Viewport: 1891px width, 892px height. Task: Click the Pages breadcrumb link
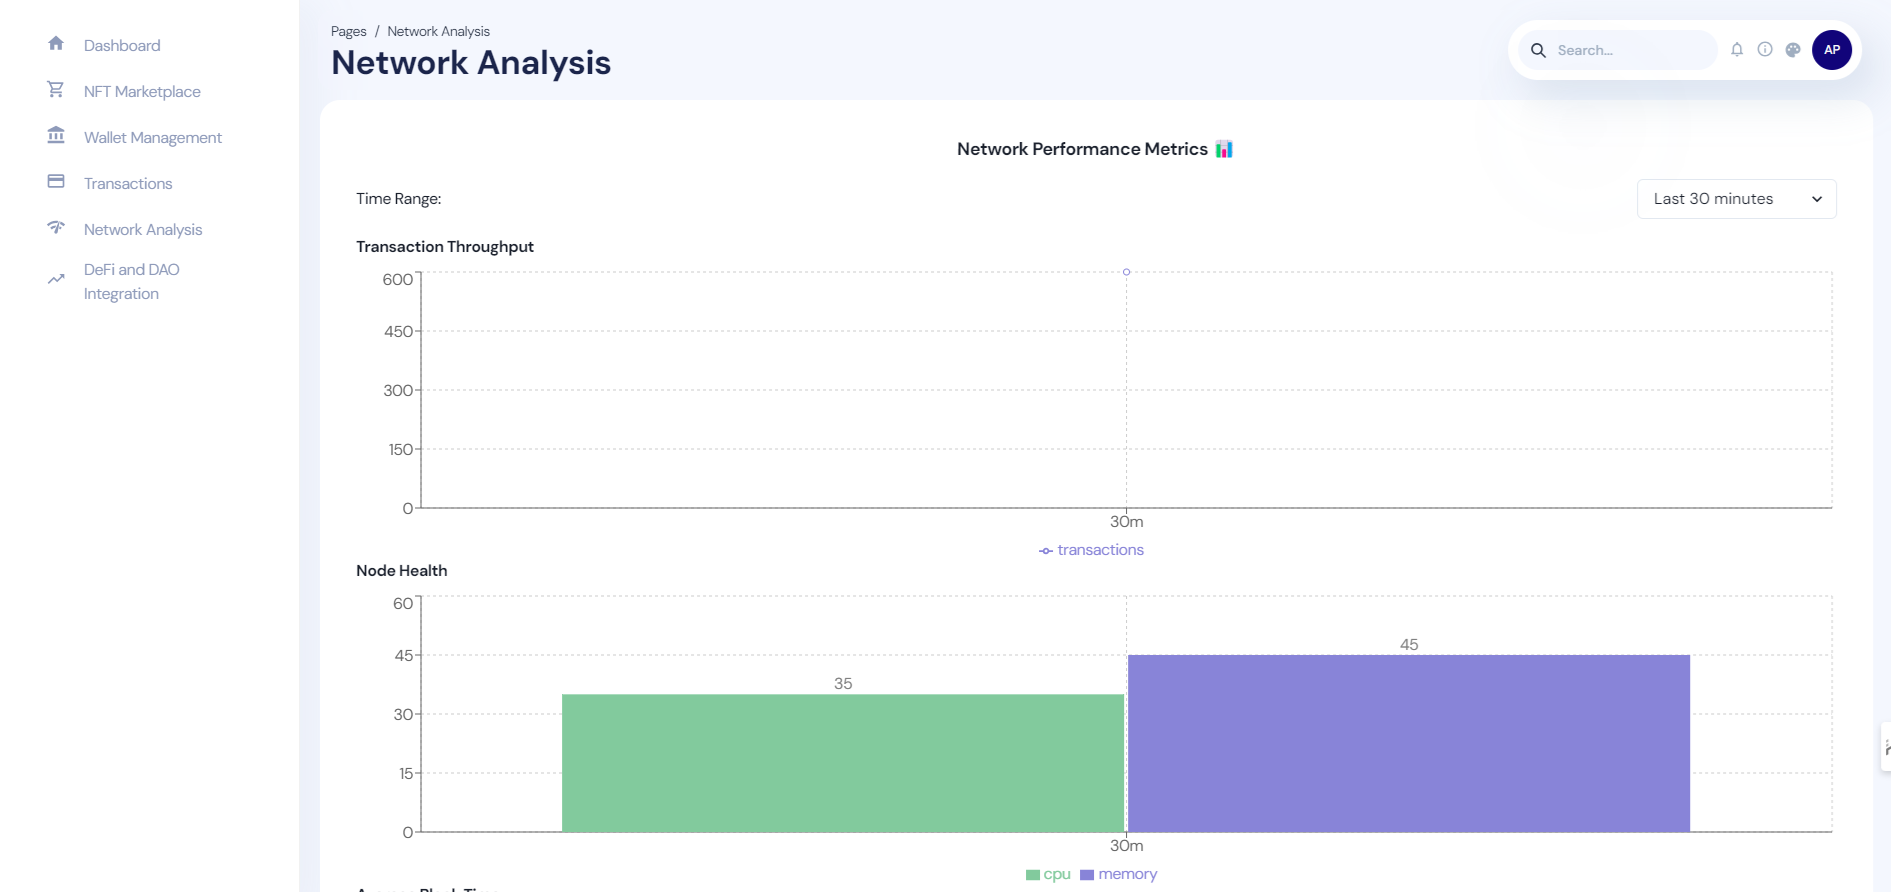point(348,32)
